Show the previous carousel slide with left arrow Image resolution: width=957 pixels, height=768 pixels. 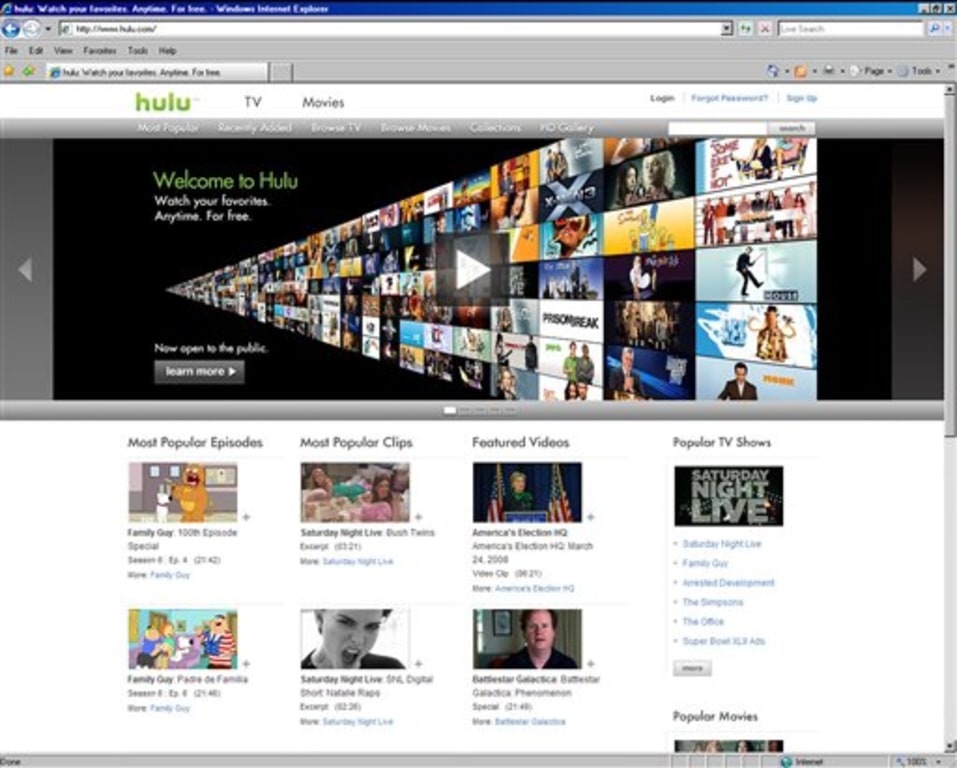(x=25, y=269)
